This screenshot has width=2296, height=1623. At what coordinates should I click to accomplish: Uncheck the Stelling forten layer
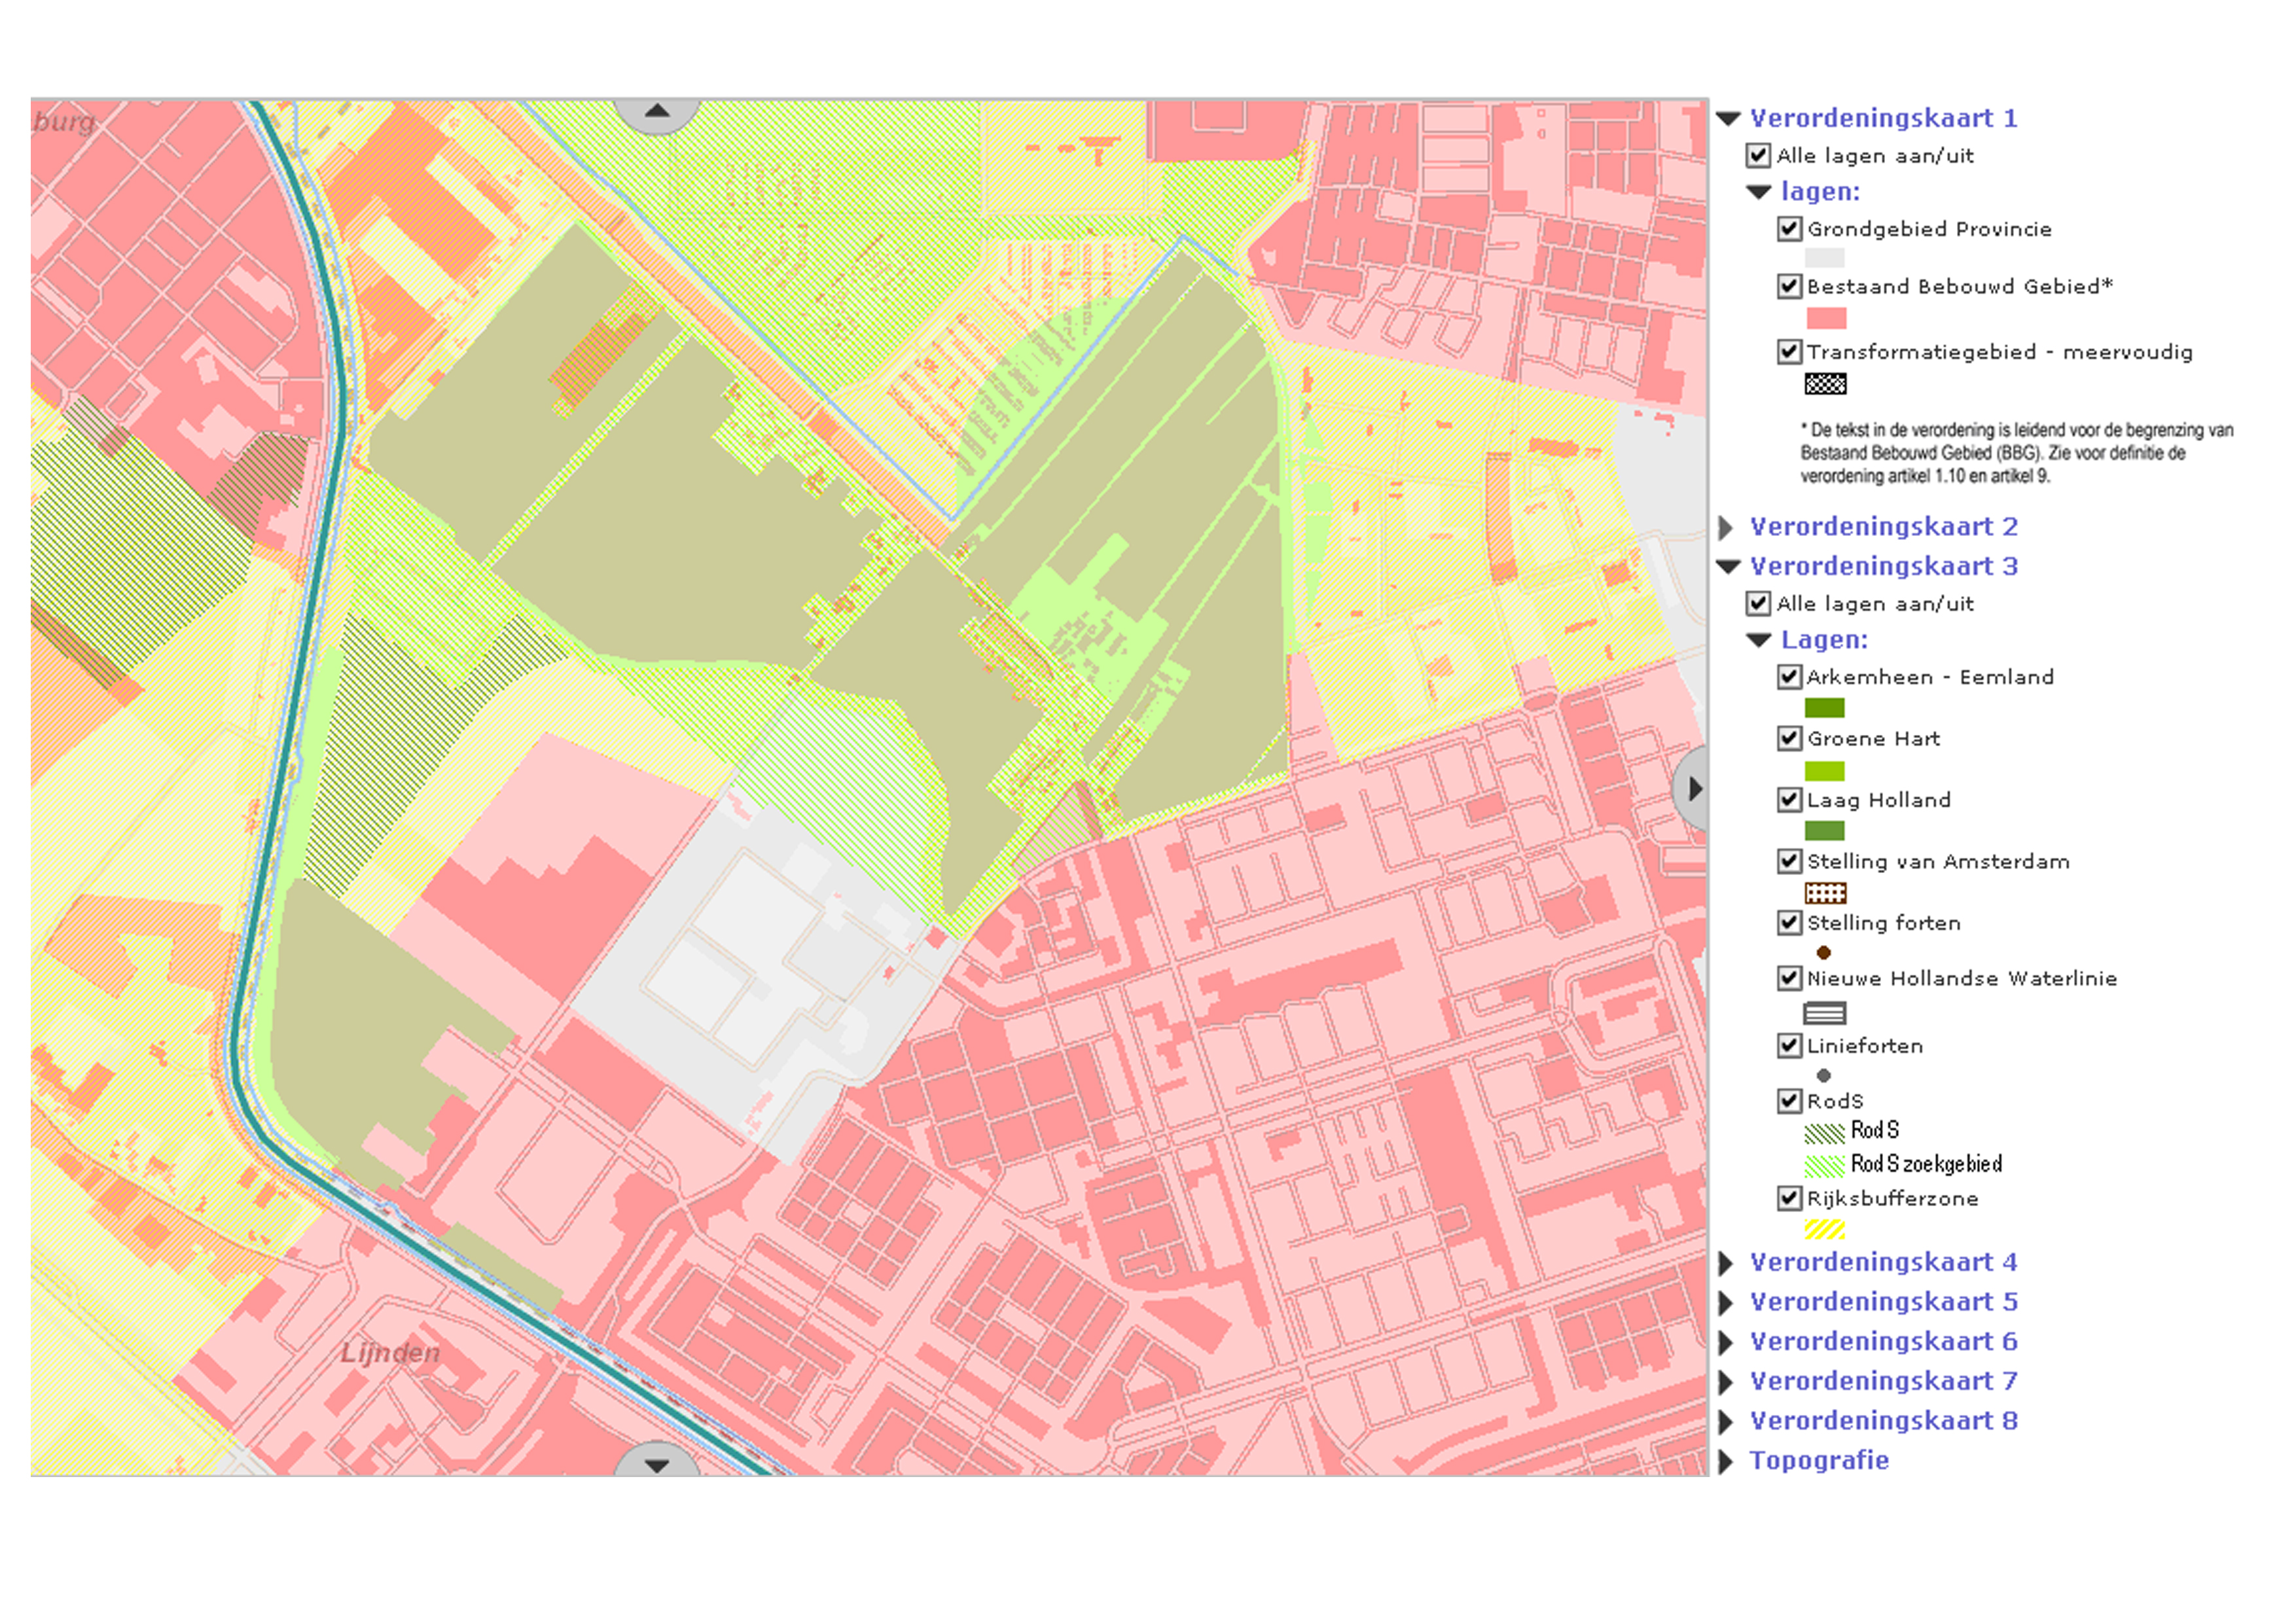(1789, 922)
